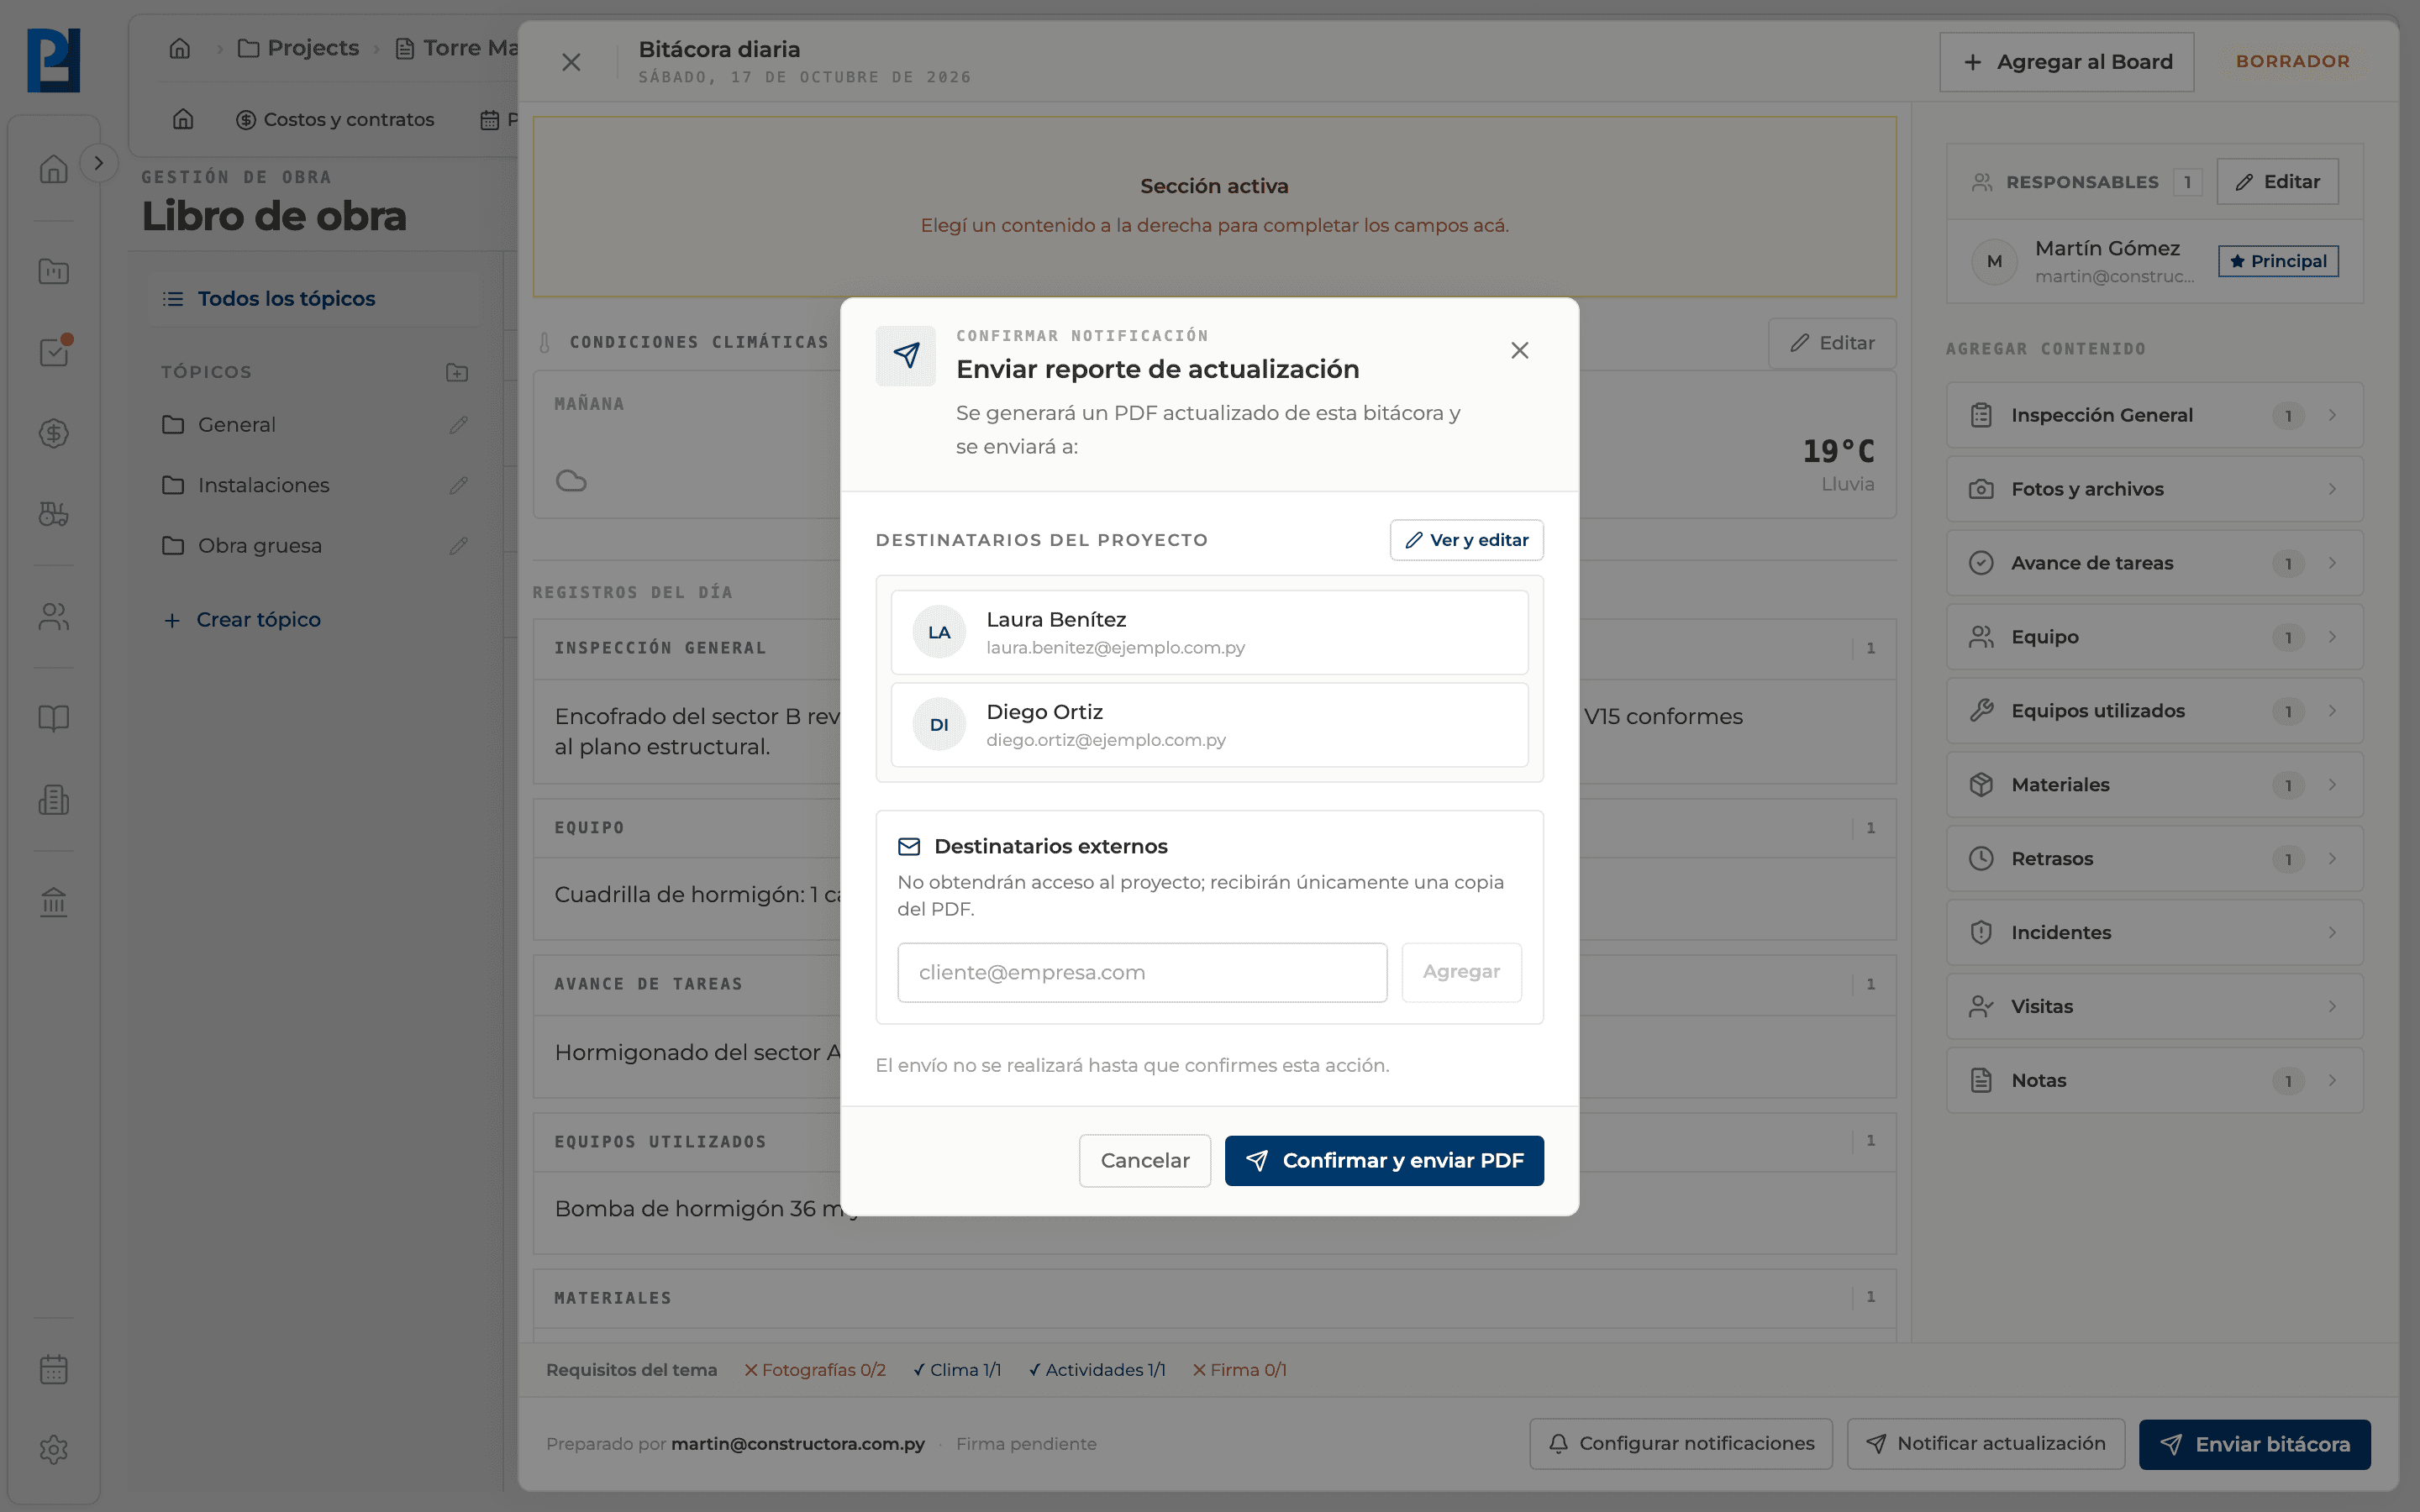Viewport: 2420px width, 1512px height.
Task: Click Cancelar in the dialog
Action: click(1145, 1161)
